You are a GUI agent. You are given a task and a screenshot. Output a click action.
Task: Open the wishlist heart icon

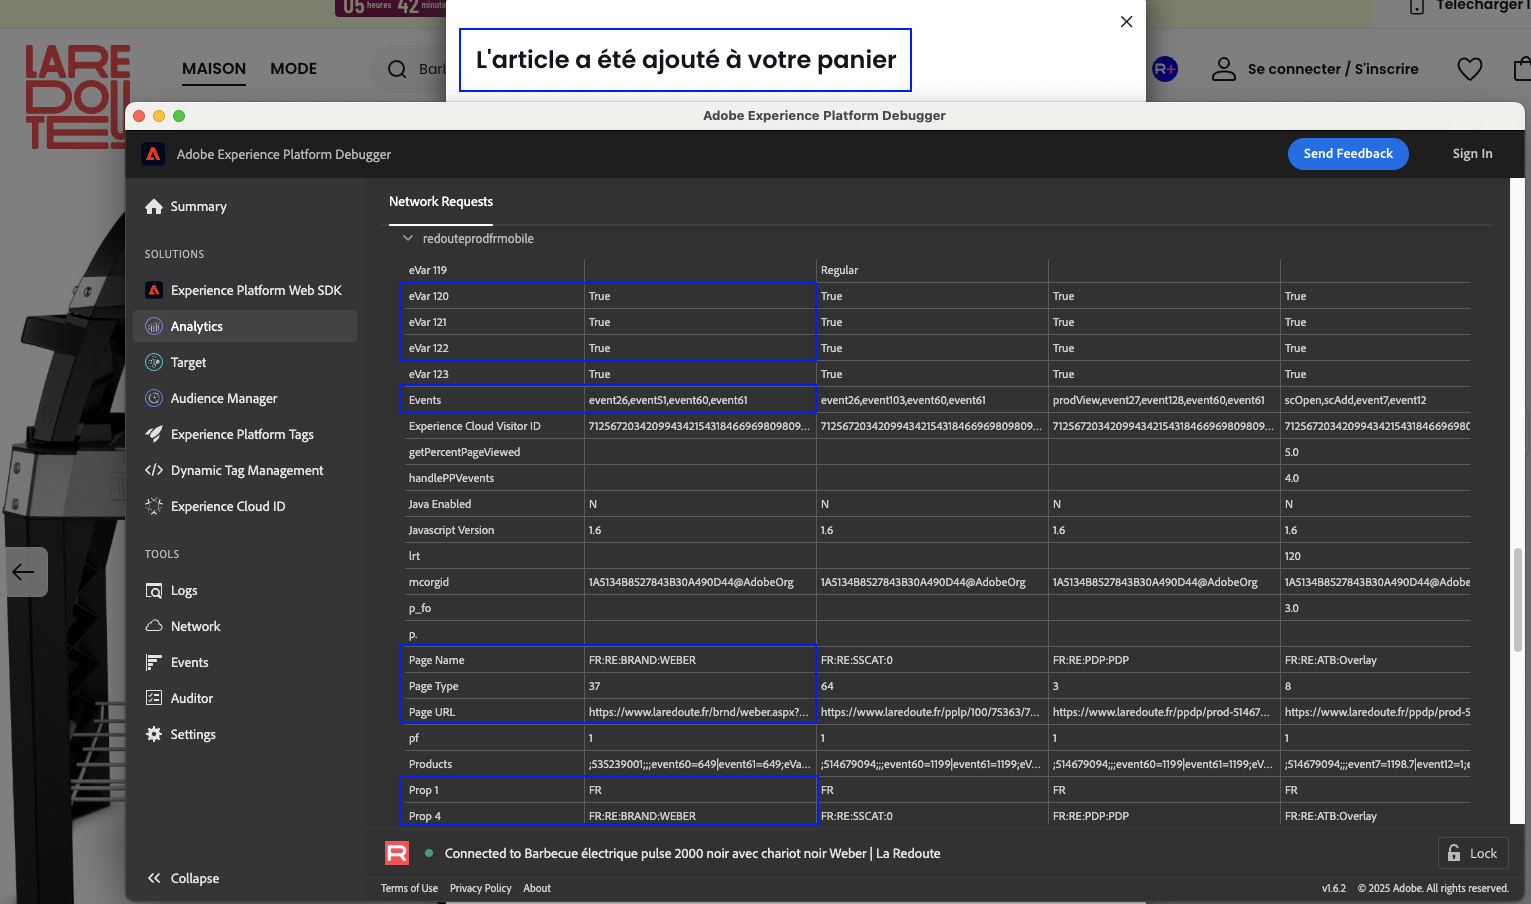[1469, 69]
